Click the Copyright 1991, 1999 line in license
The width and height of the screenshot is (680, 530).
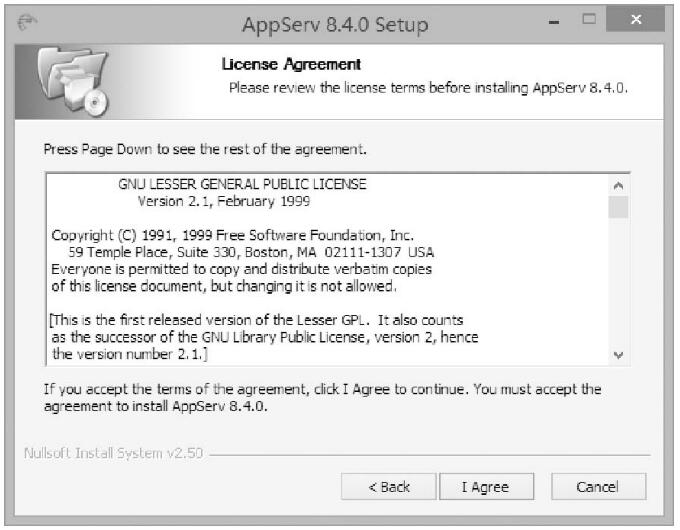click(x=232, y=235)
